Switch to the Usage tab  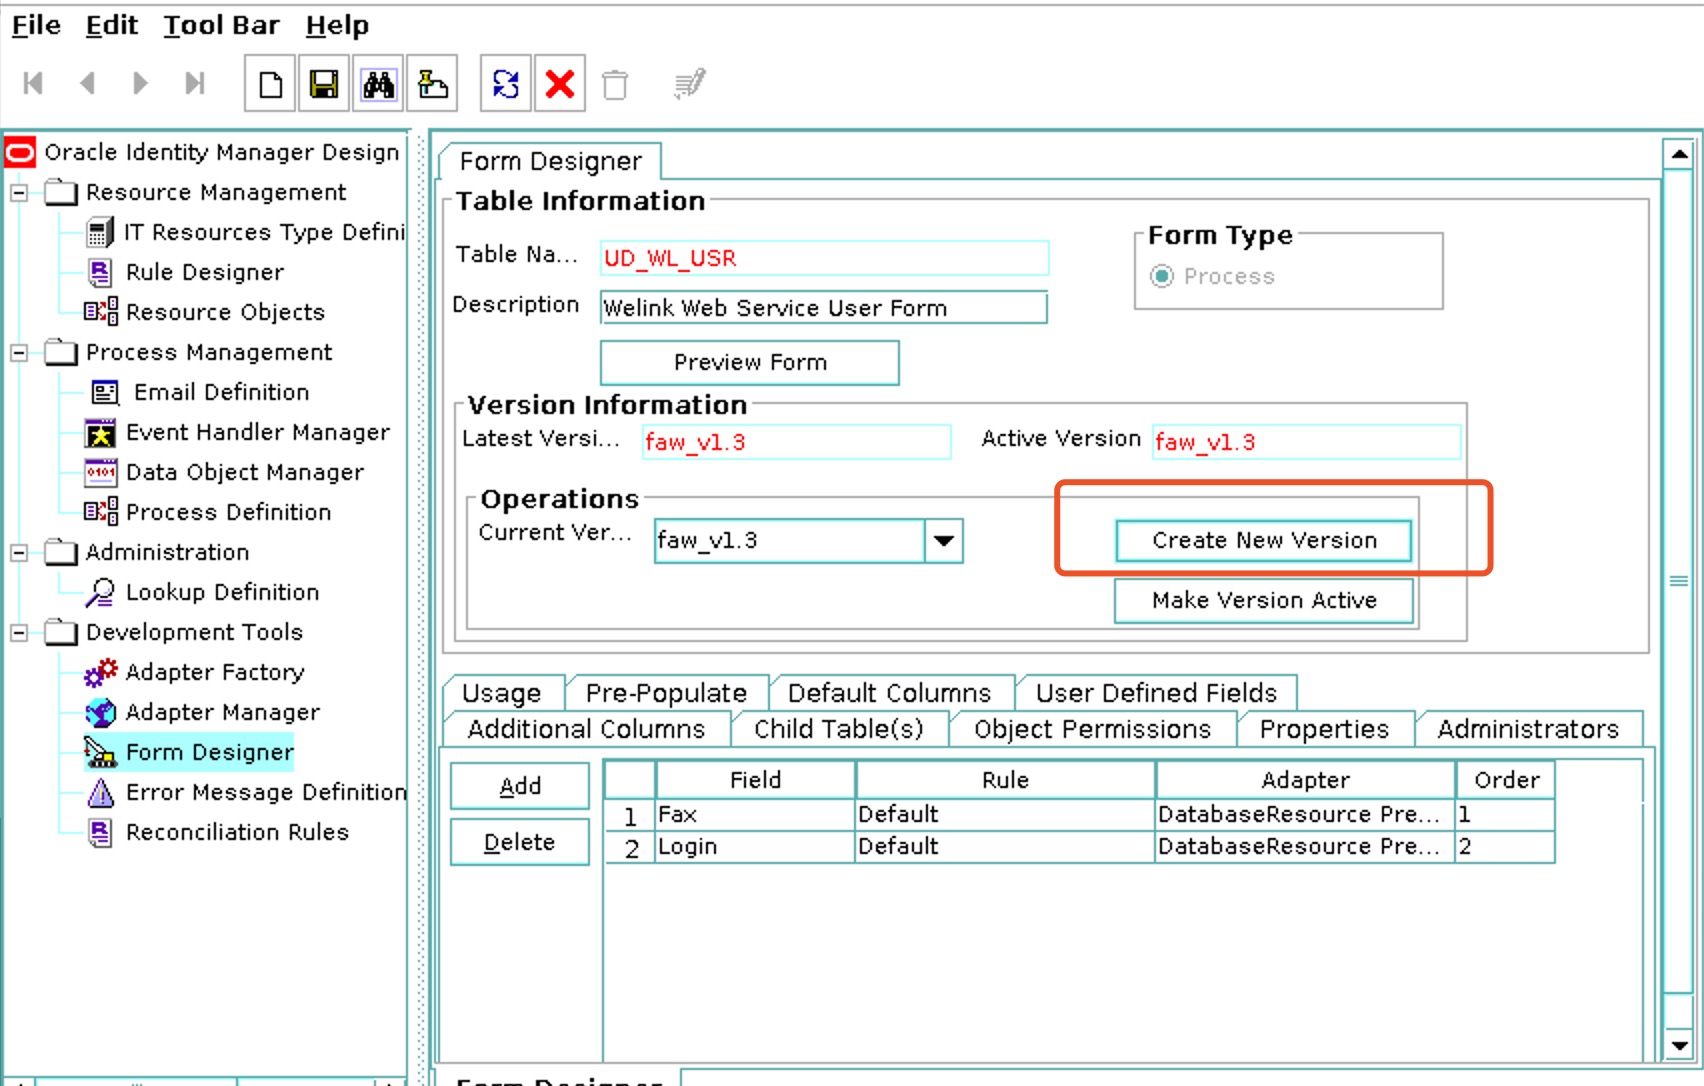pyautogui.click(x=502, y=693)
